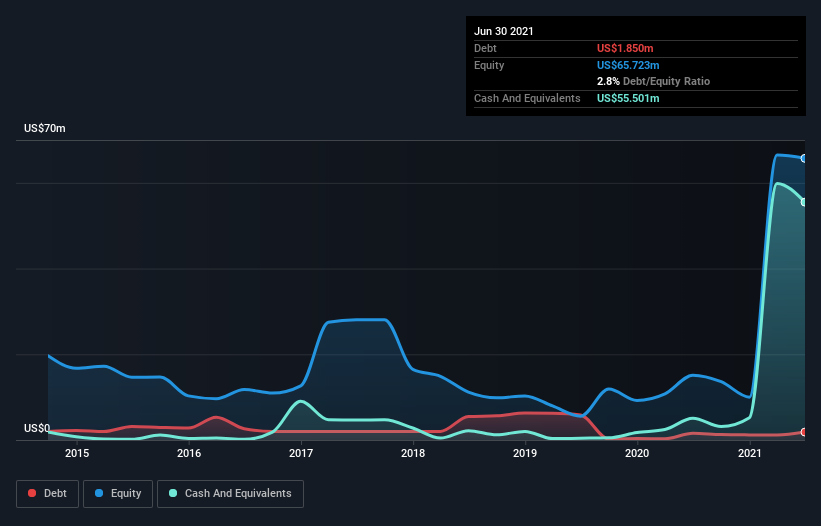821x526 pixels.
Task: Click the 2016 x-axis label
Action: pyautogui.click(x=189, y=453)
